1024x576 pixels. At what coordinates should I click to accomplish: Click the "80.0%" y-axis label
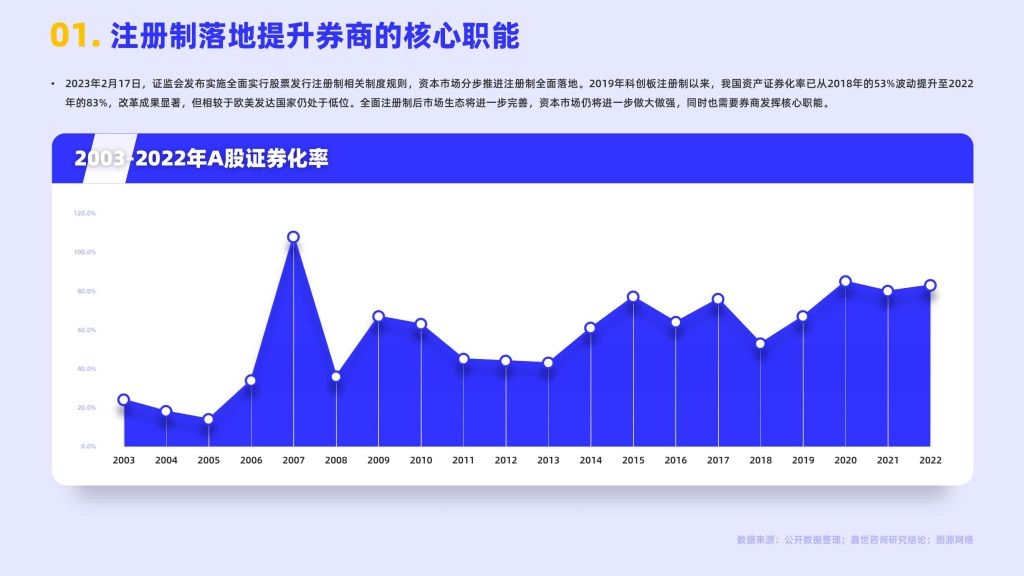coord(86,291)
